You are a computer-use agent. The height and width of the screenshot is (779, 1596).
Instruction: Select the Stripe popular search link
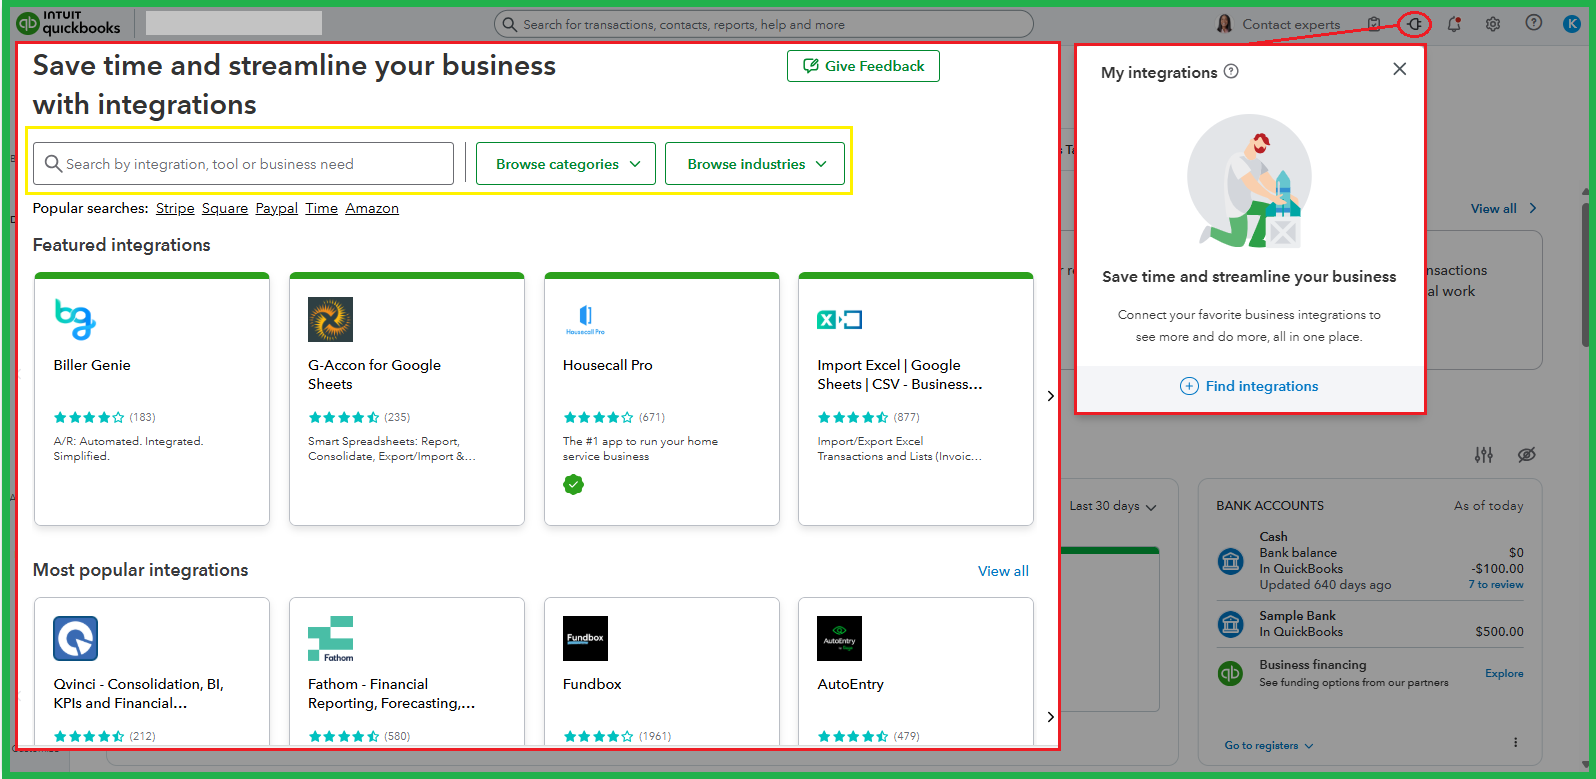pos(175,208)
